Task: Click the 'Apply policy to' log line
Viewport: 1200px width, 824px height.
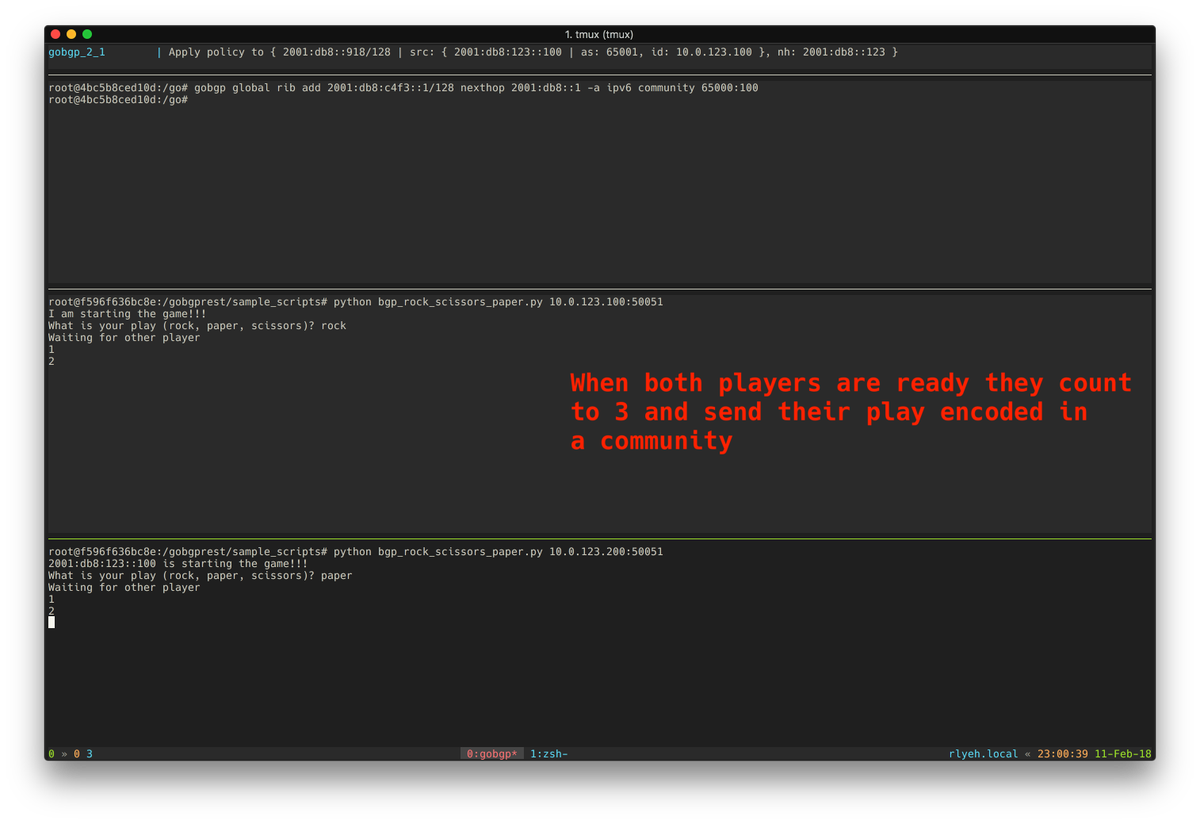Action: (x=533, y=52)
